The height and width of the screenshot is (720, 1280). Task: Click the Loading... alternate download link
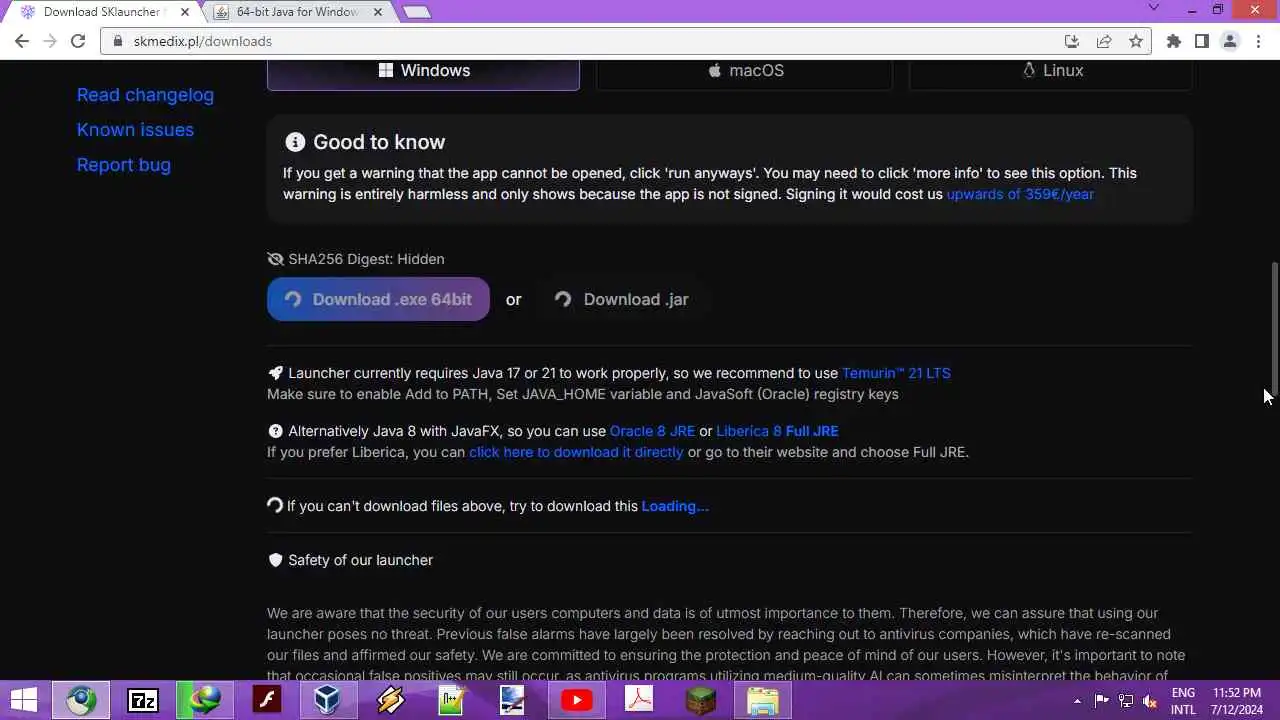675,506
